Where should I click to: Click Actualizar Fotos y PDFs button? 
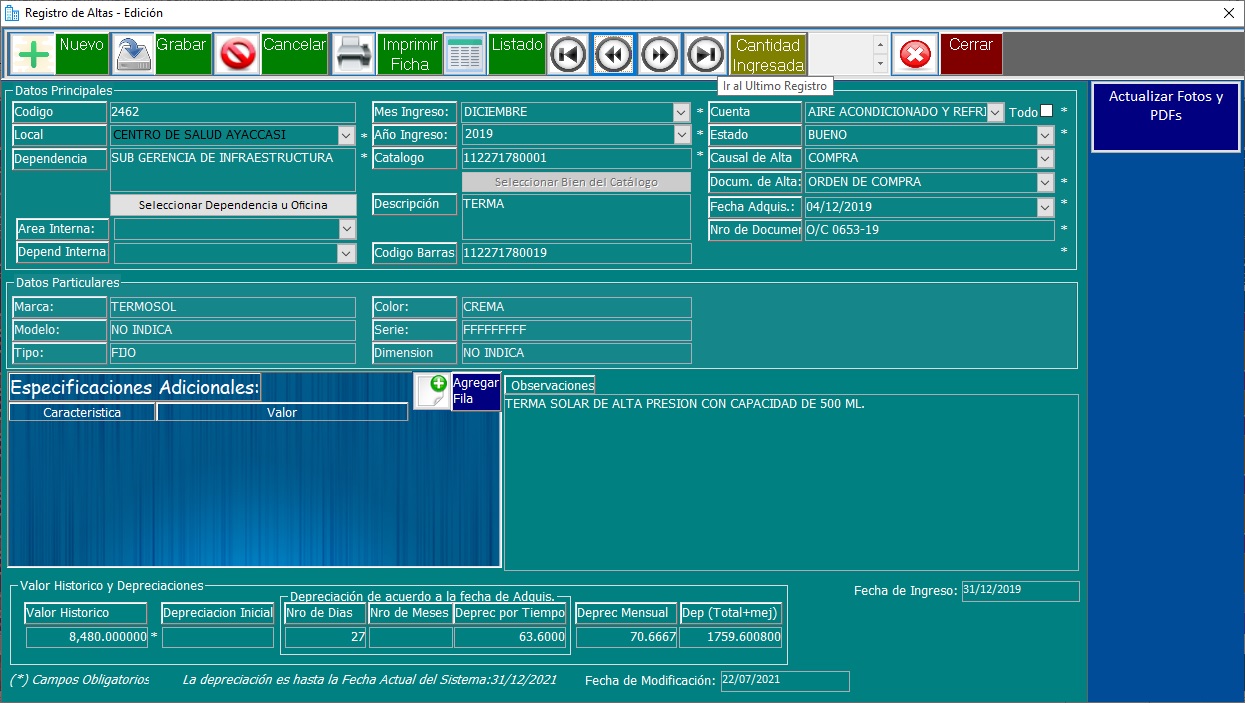pyautogui.click(x=1165, y=116)
